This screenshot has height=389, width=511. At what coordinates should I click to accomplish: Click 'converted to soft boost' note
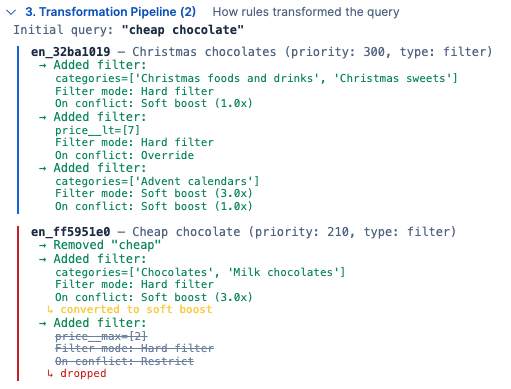[130, 309]
